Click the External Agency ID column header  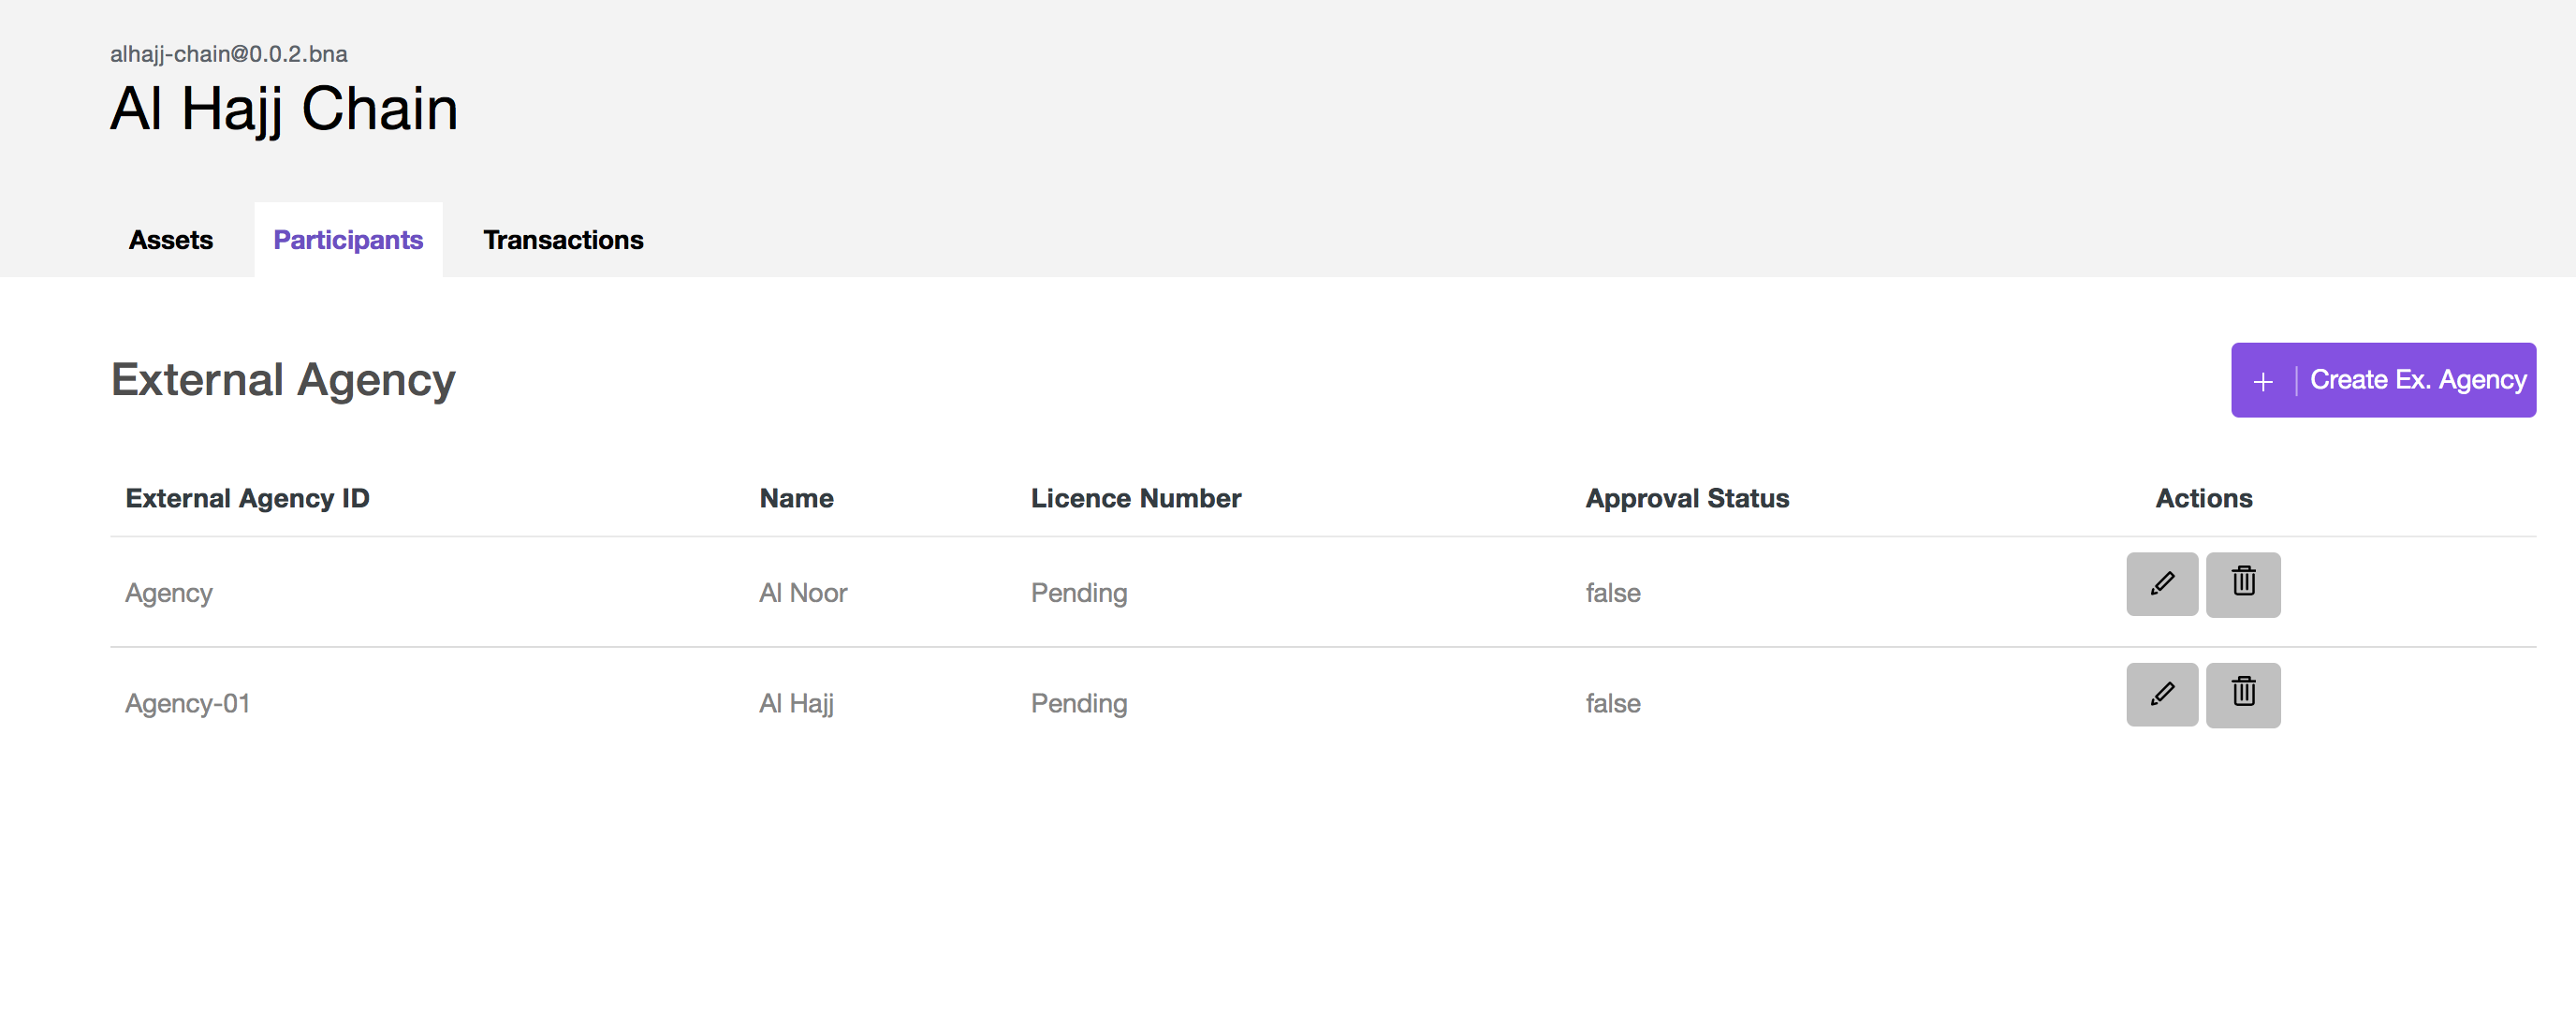click(247, 498)
